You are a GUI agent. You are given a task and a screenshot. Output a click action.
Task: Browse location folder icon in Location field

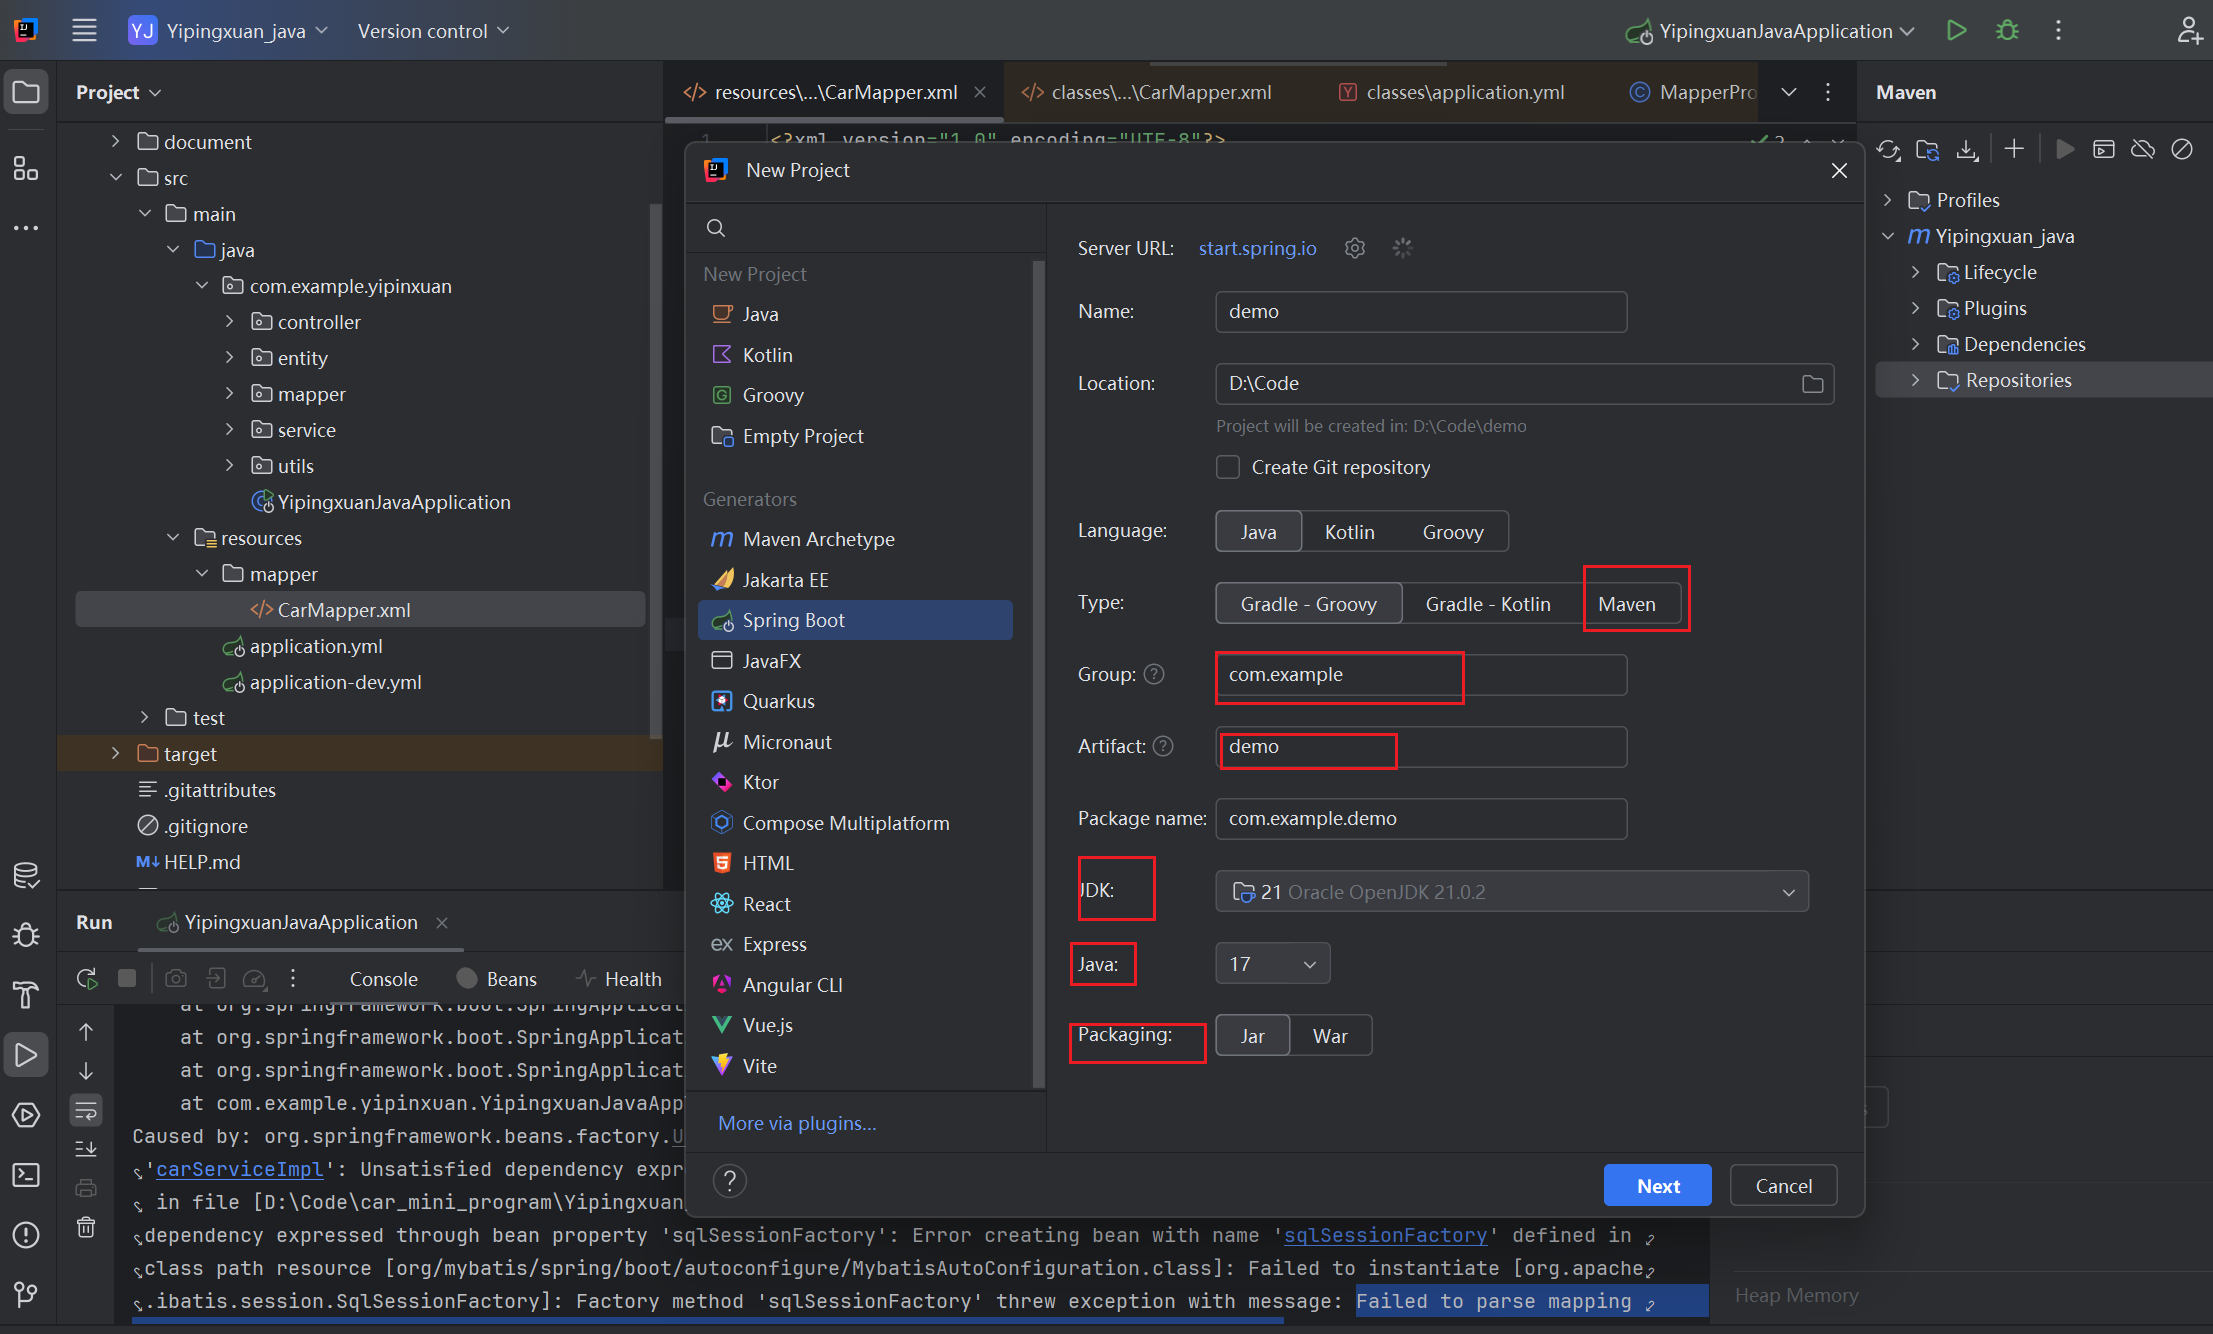[1812, 384]
